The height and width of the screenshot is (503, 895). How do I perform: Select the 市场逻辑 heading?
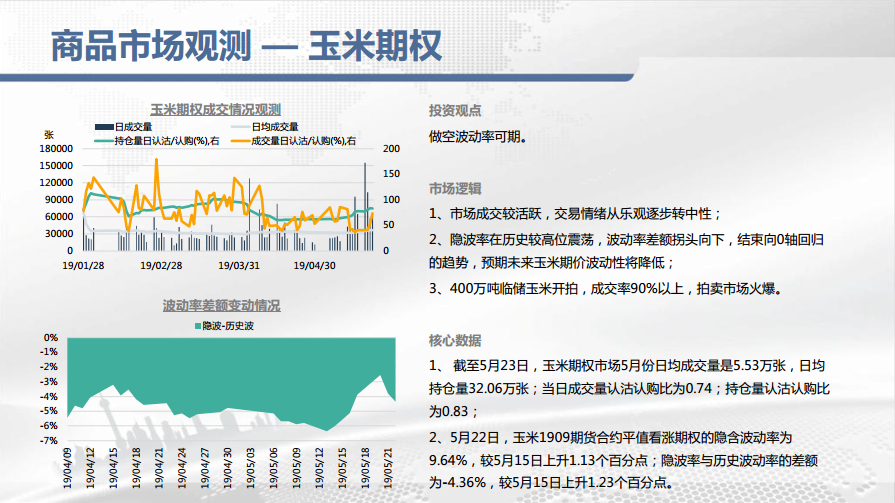tap(455, 188)
